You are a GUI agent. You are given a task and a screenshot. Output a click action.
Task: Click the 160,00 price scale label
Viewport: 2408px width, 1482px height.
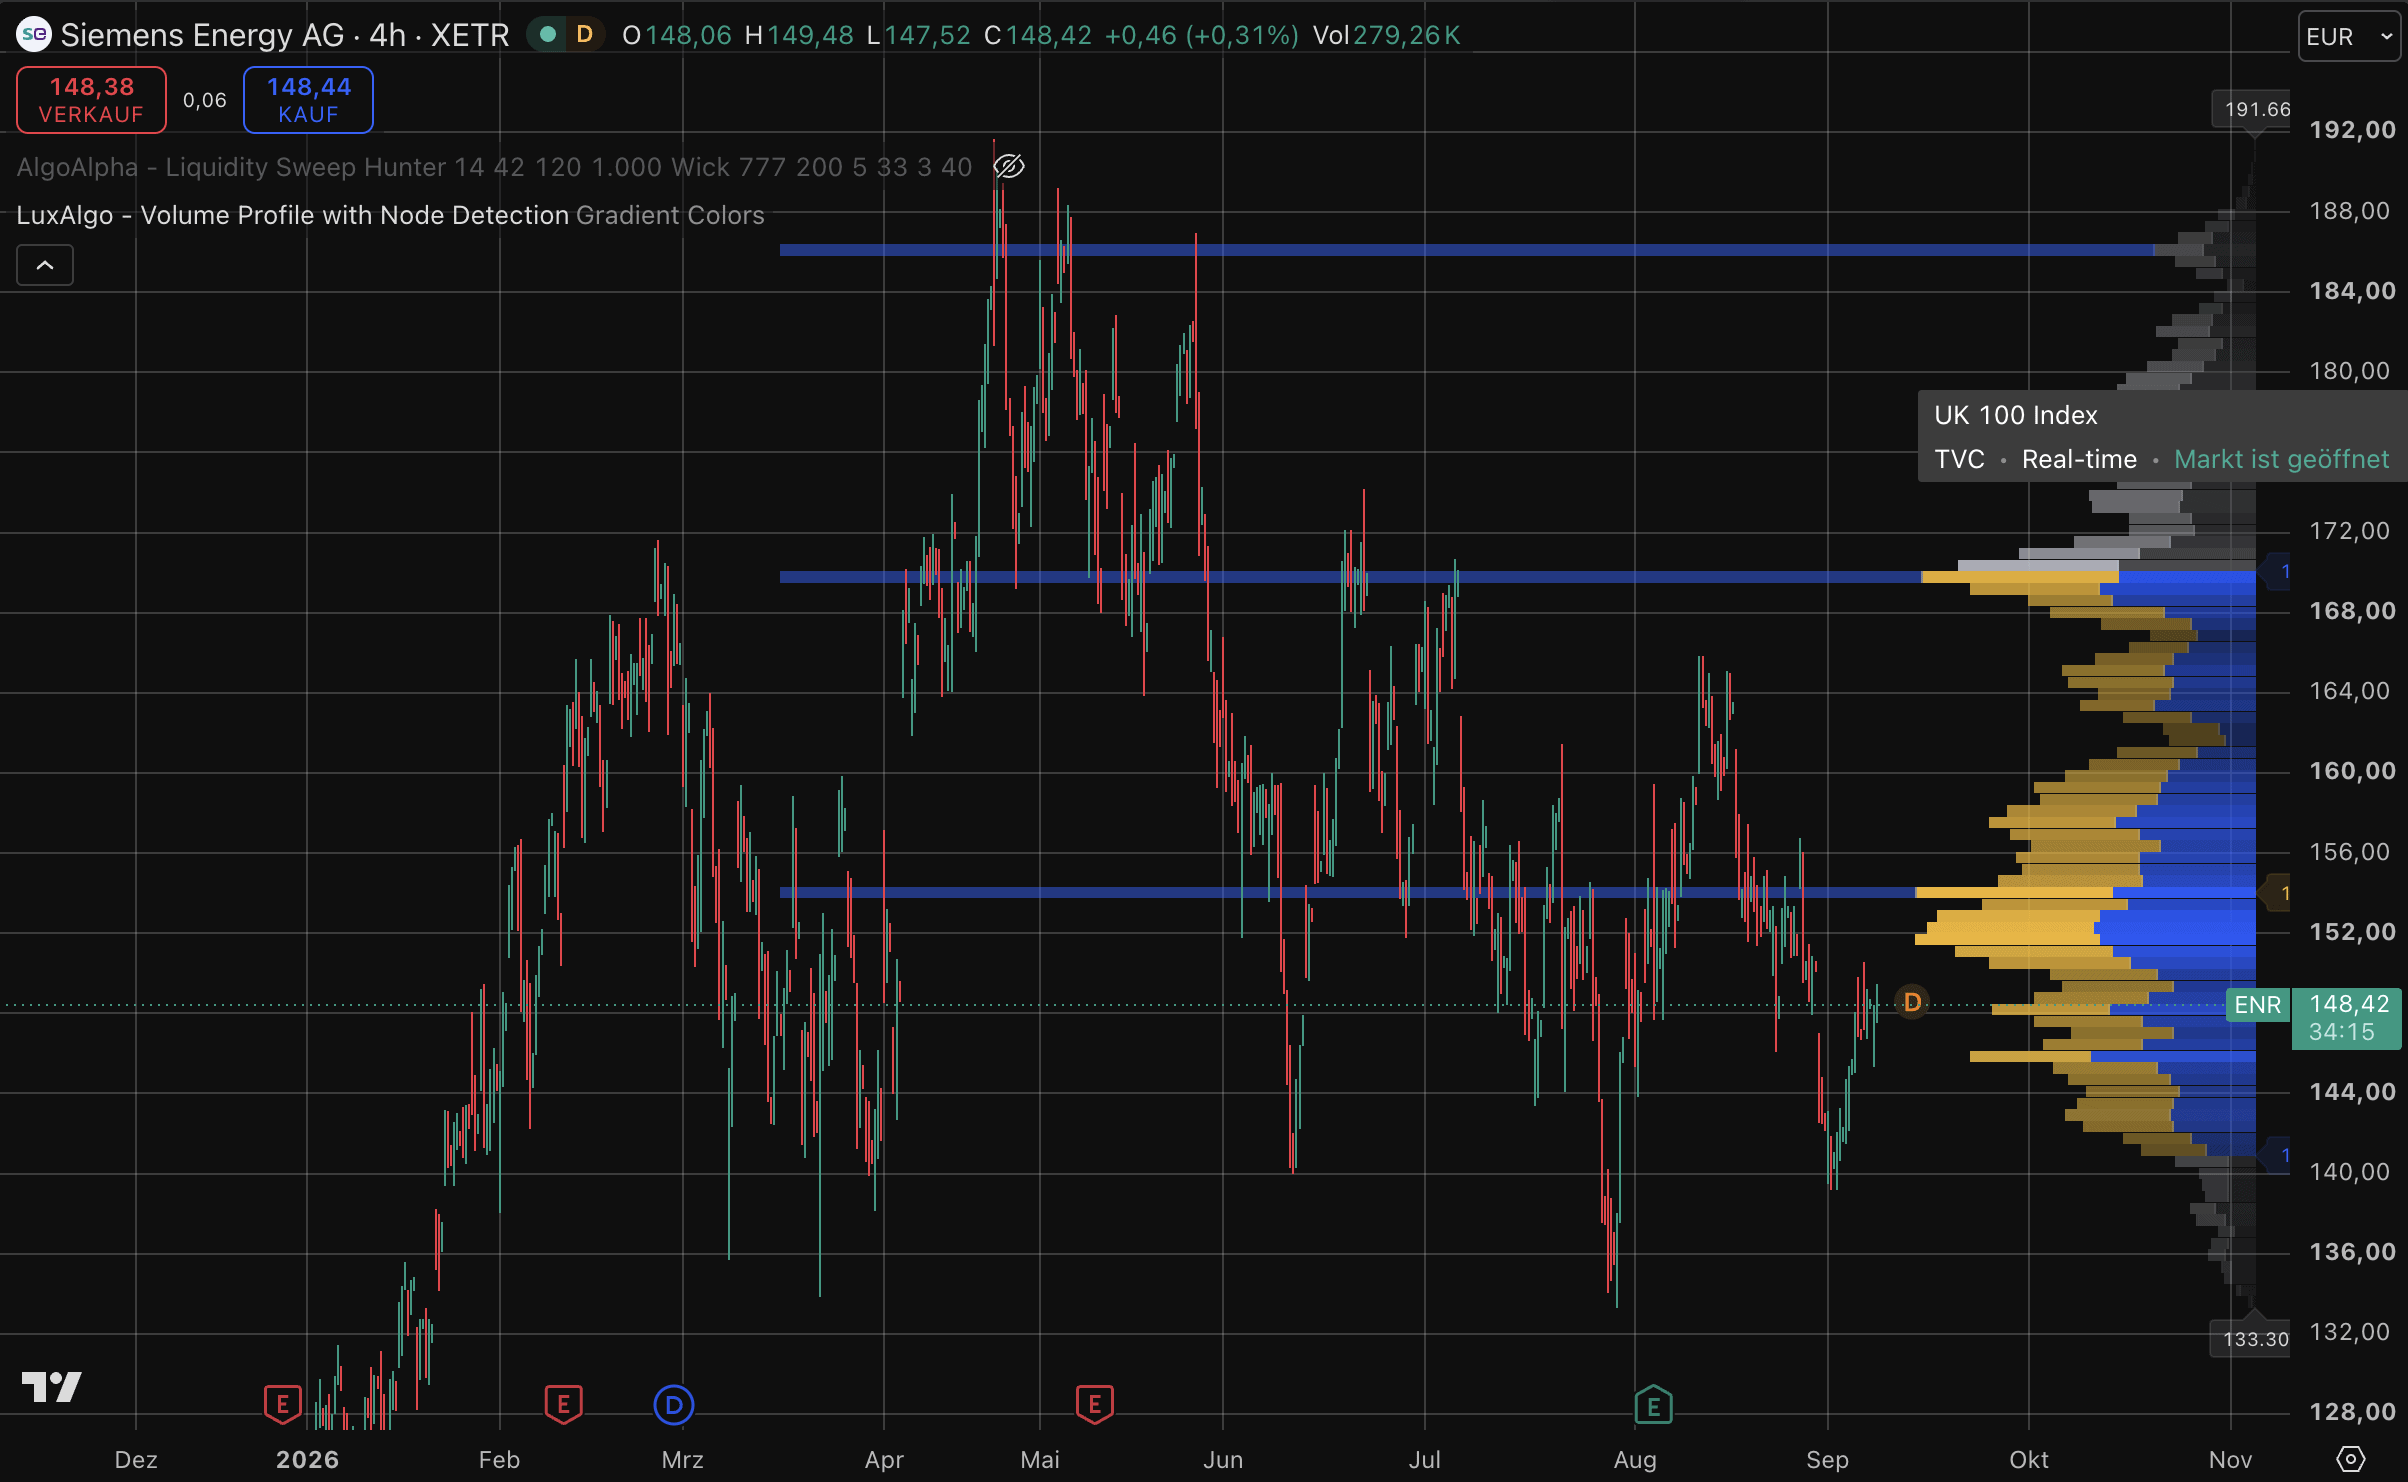point(2352,771)
